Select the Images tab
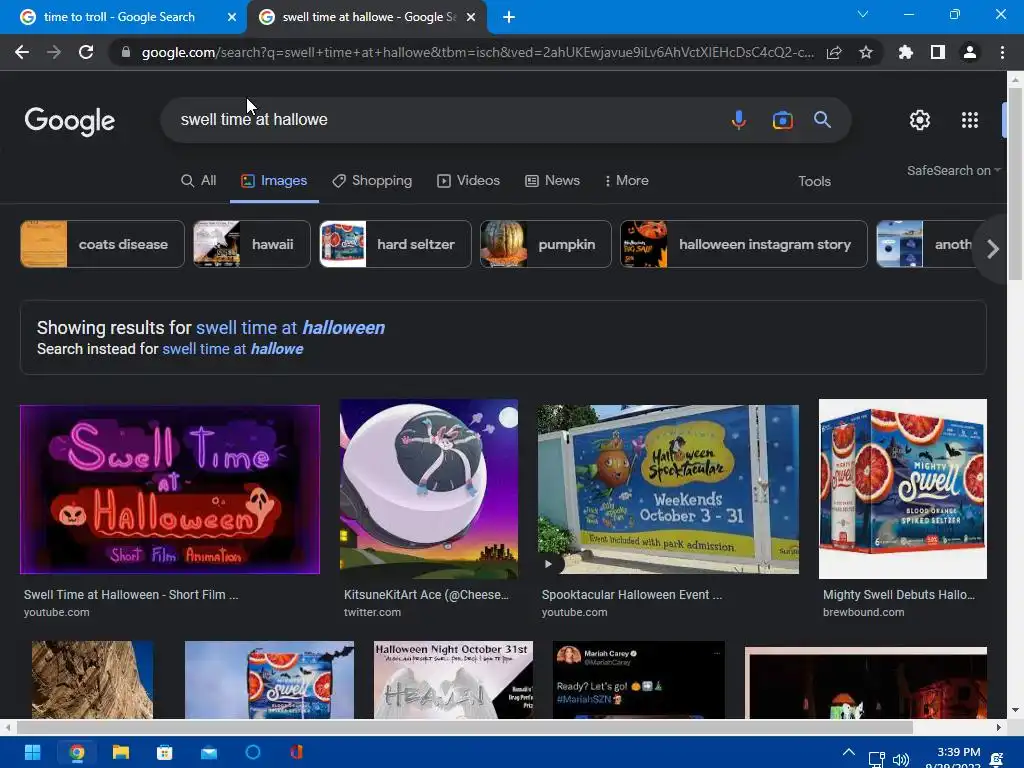This screenshot has height=768, width=1024. (274, 180)
